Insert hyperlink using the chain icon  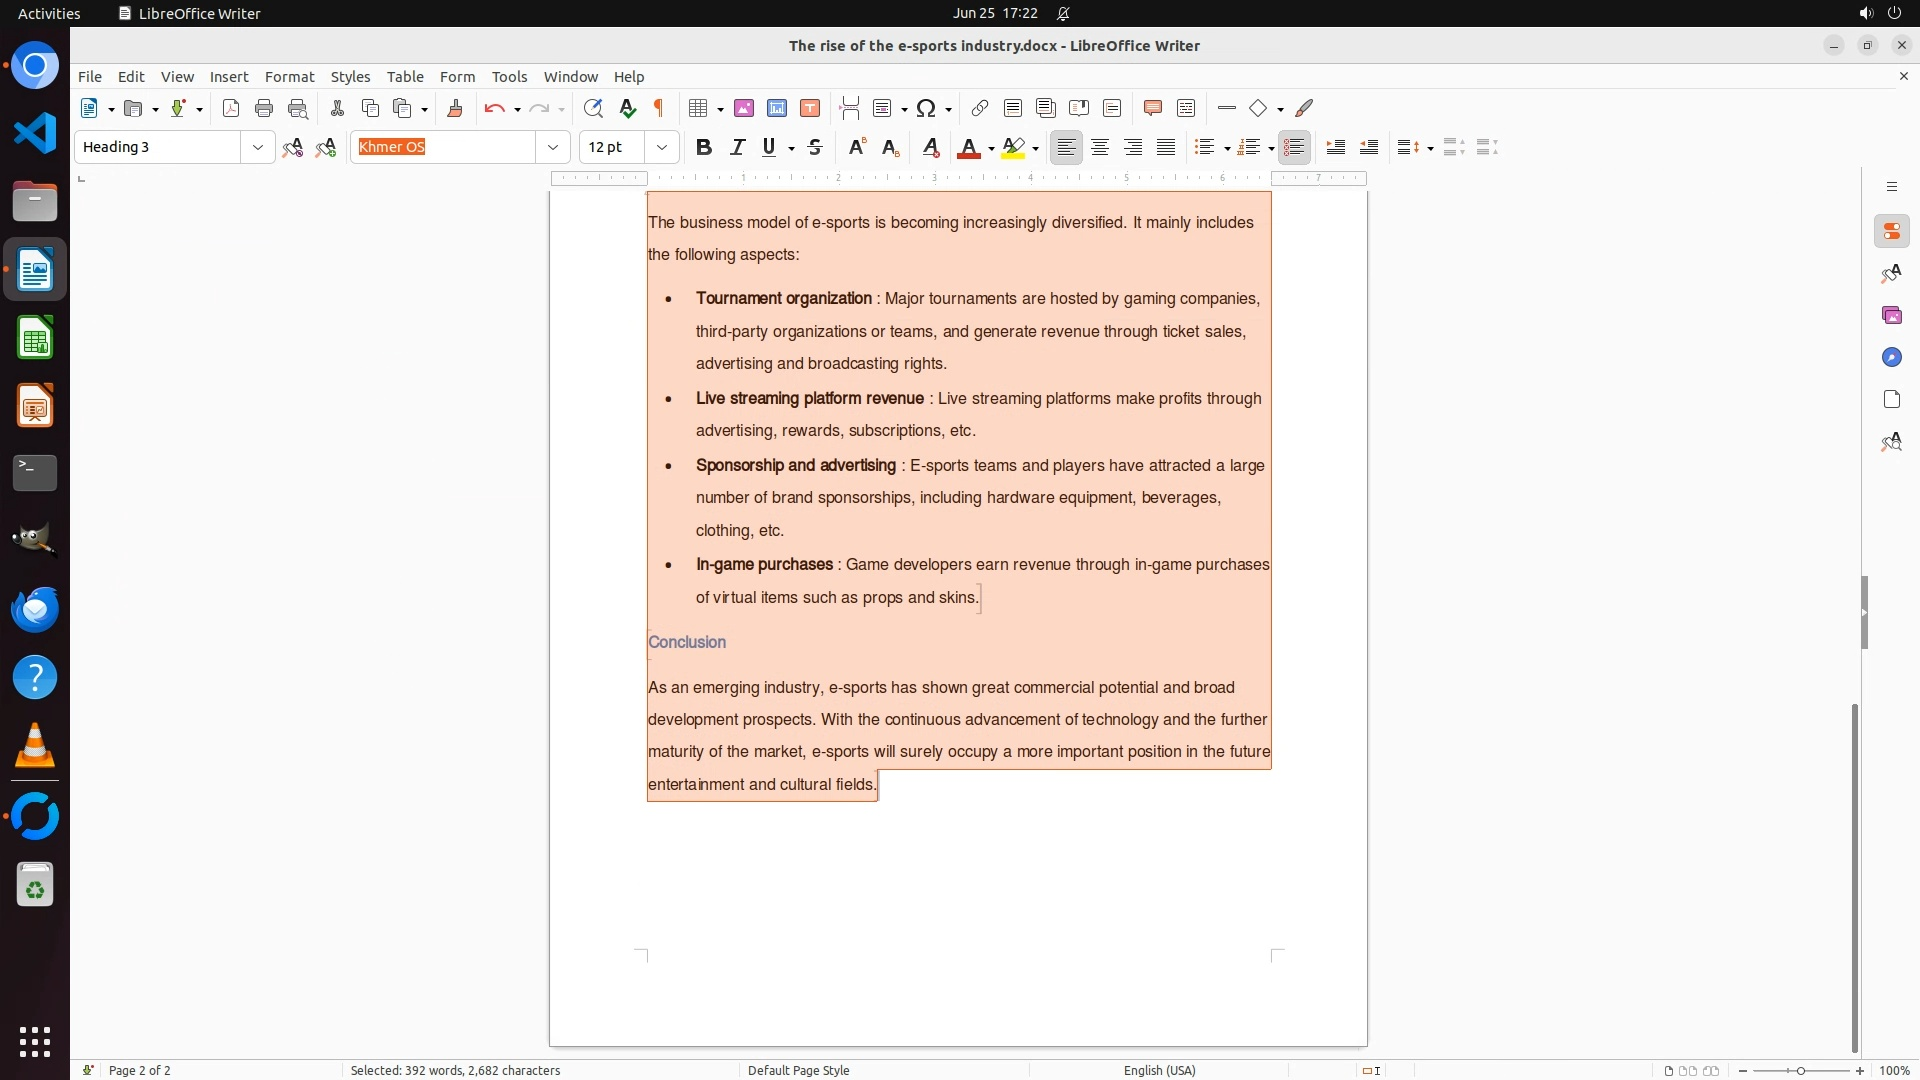[x=980, y=108]
